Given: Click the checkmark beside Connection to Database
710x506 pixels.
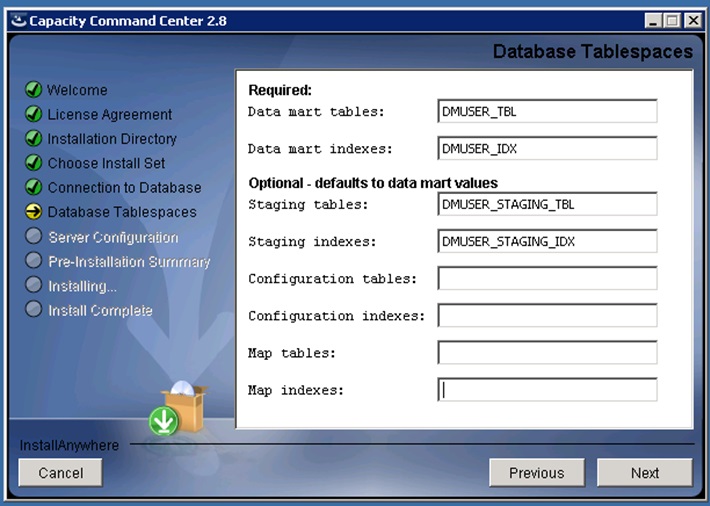Looking at the screenshot, I should 34,187.
